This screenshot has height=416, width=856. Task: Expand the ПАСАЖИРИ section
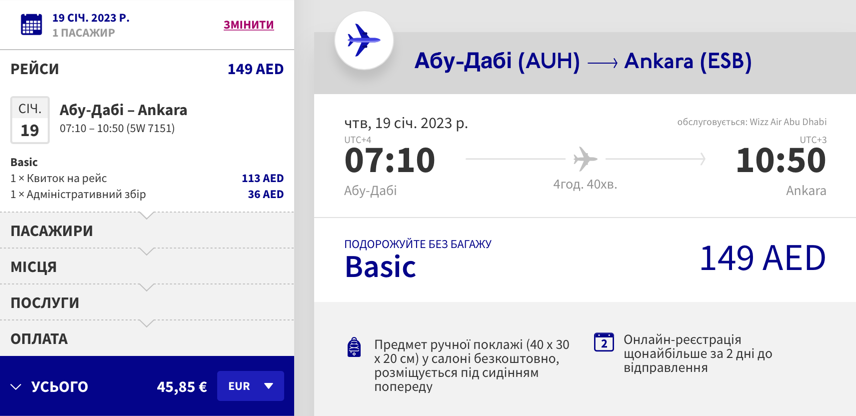(x=147, y=230)
